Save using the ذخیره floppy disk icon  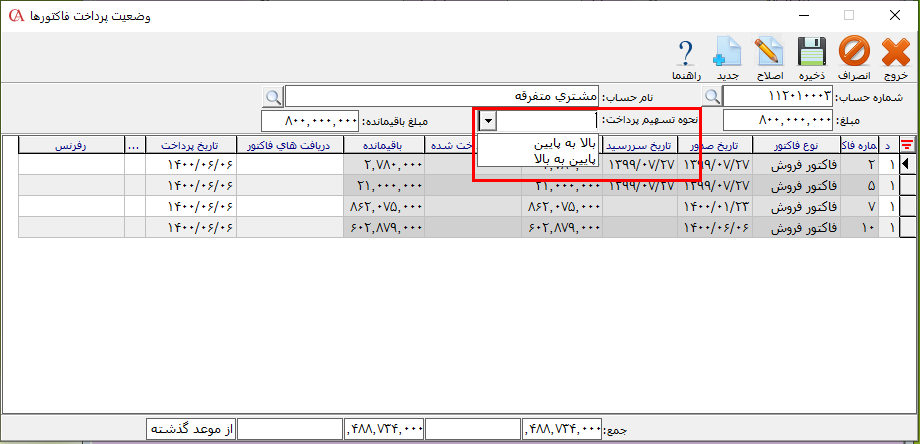[810, 52]
